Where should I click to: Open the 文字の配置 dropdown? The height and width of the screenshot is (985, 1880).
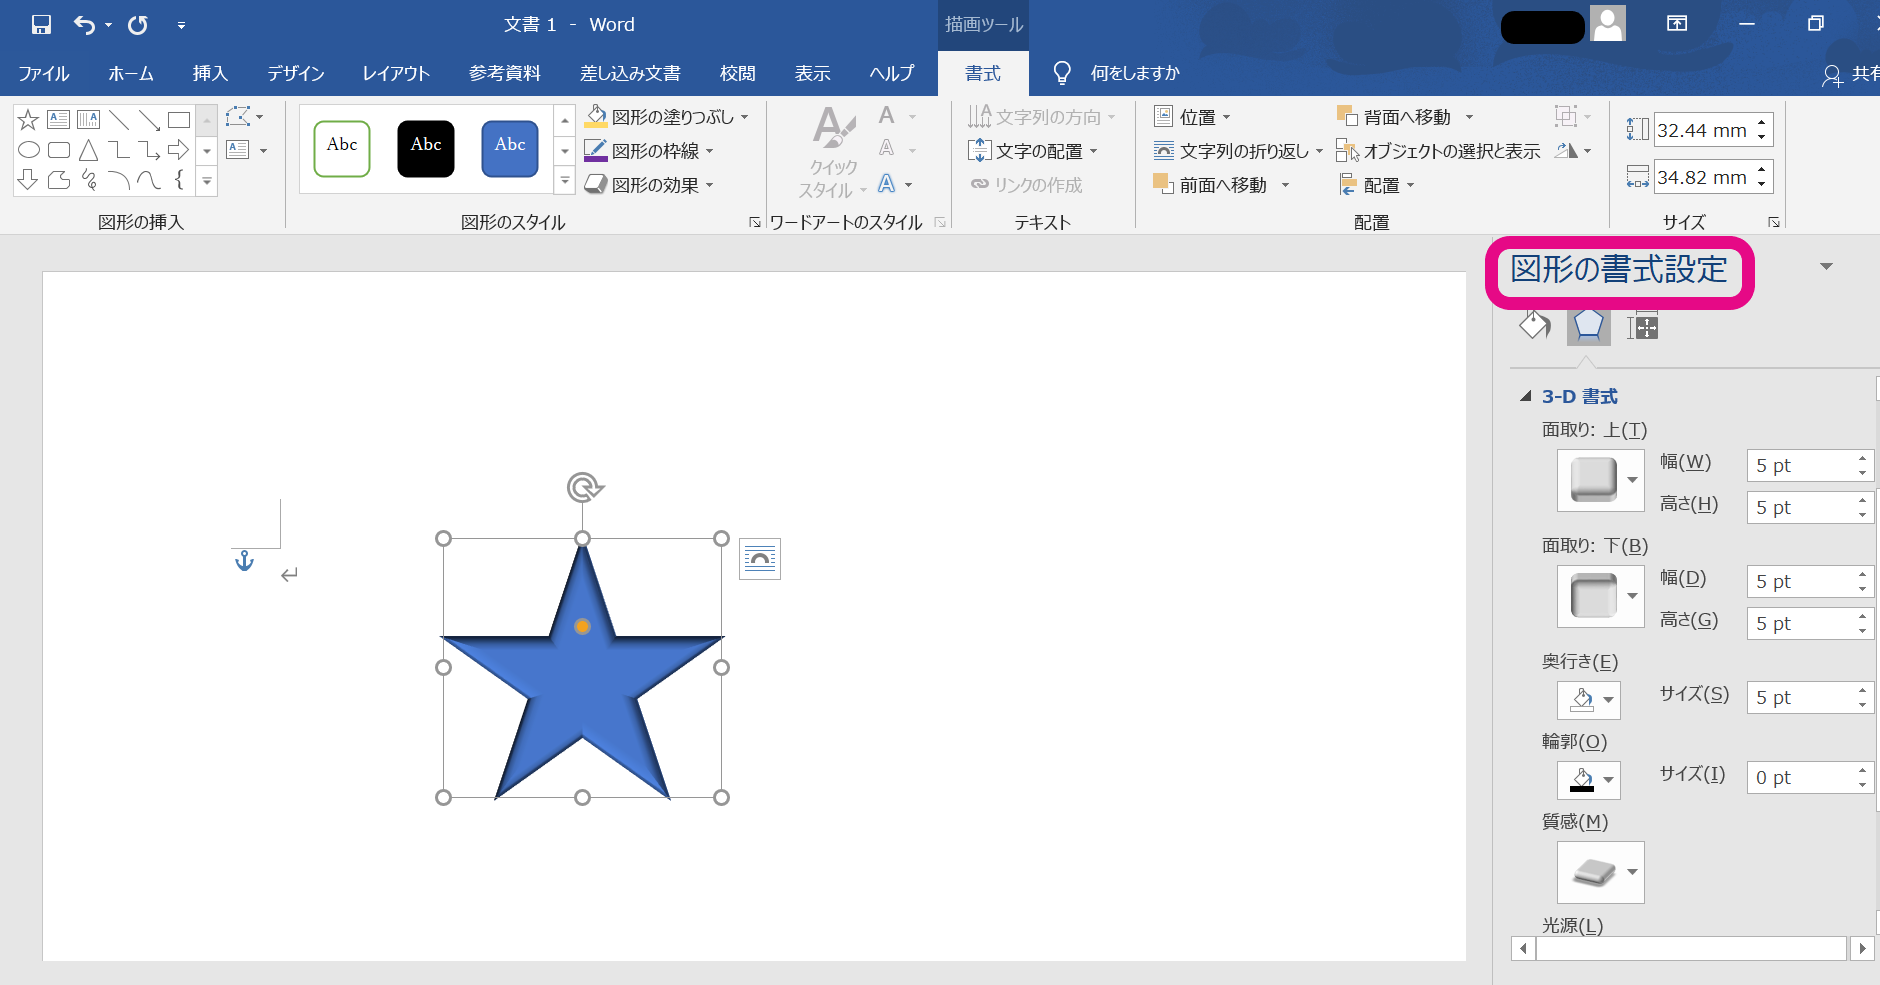(x=1033, y=151)
